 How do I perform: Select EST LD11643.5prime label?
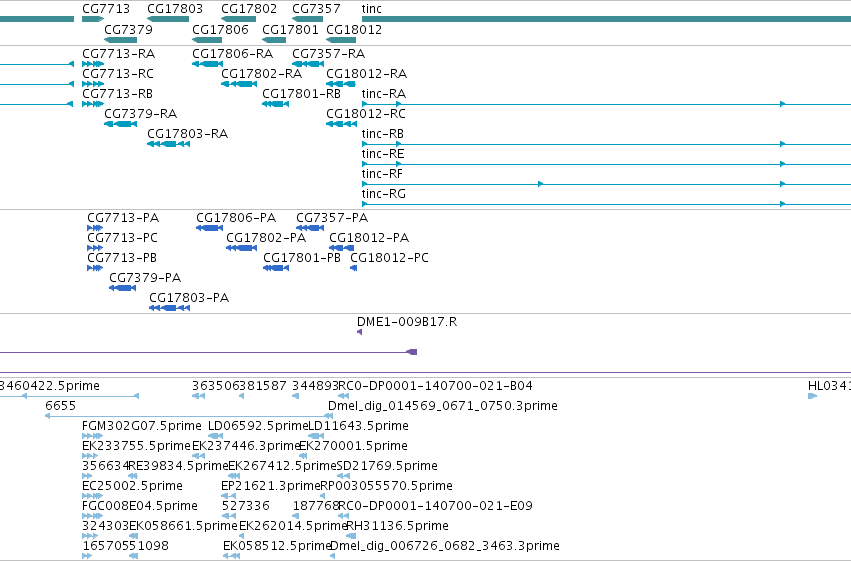358,426
